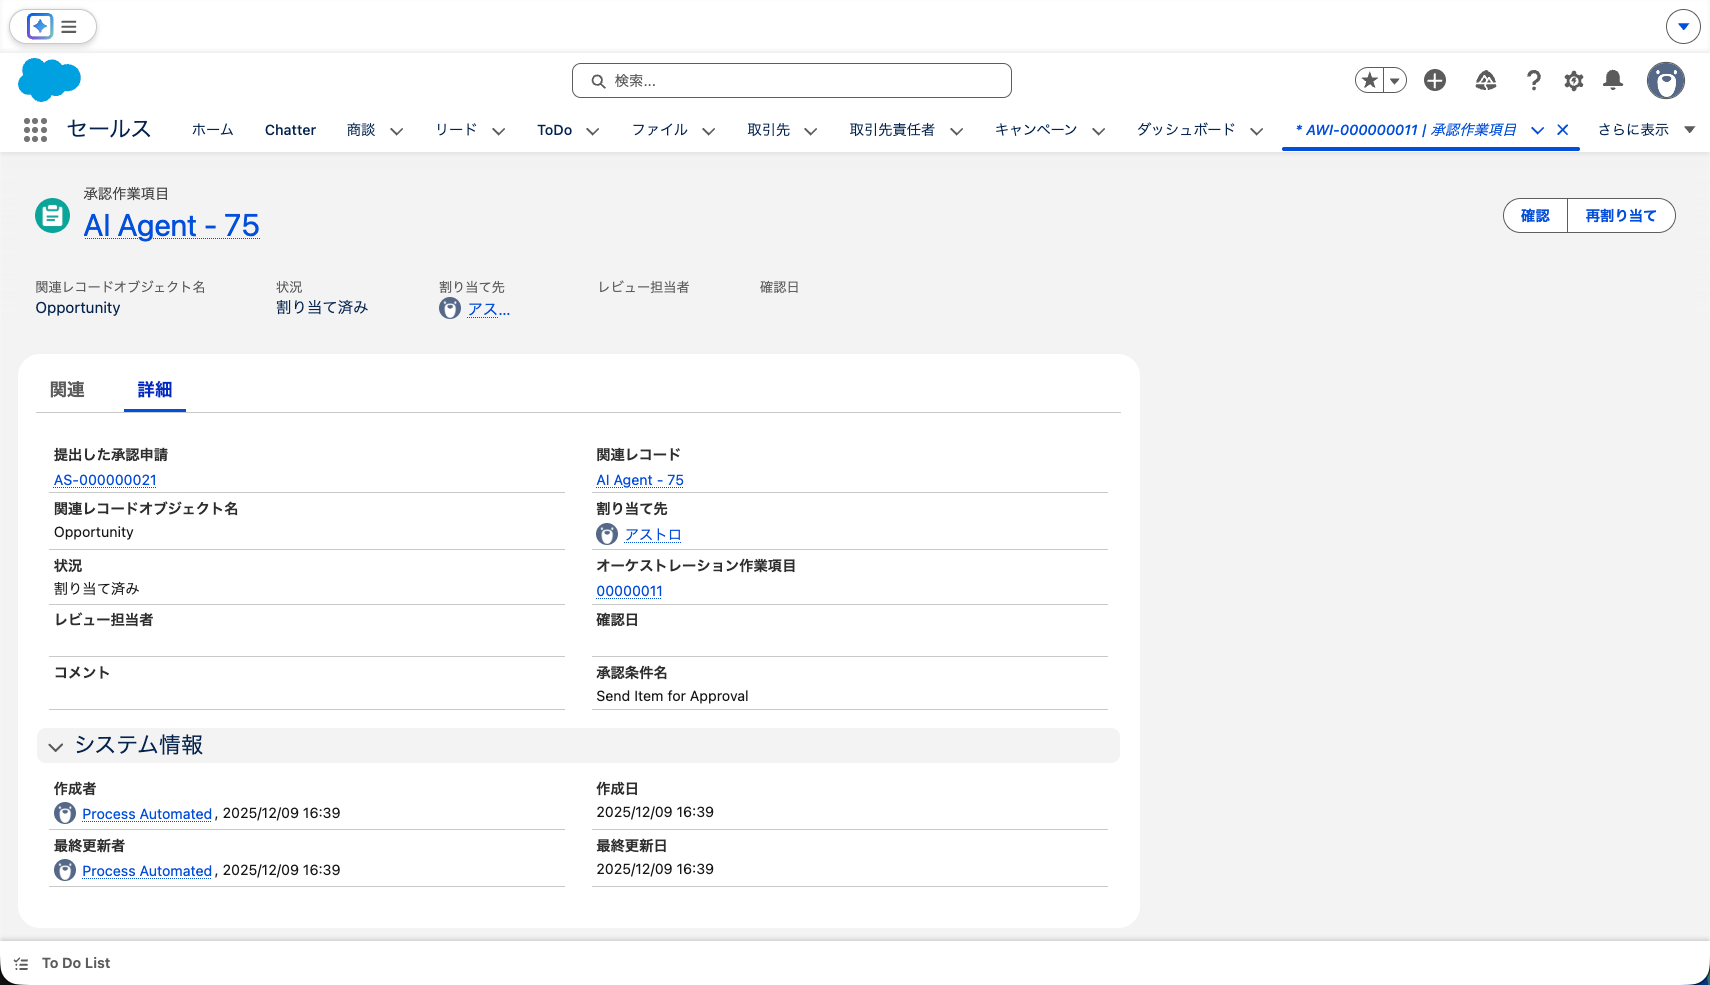Click the avatar beside the アストロ link
The height and width of the screenshot is (985, 1710).
pos(607,534)
